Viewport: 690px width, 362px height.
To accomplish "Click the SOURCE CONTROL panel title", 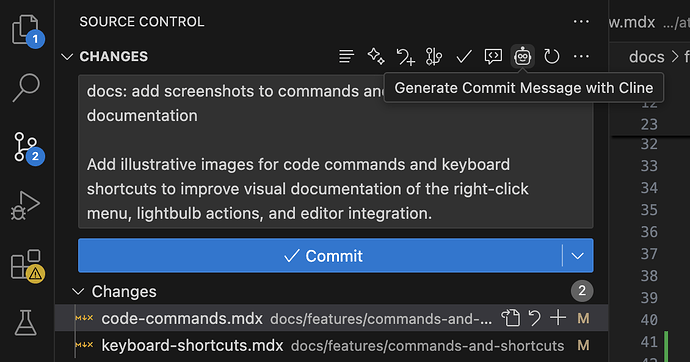I will 142,22.
